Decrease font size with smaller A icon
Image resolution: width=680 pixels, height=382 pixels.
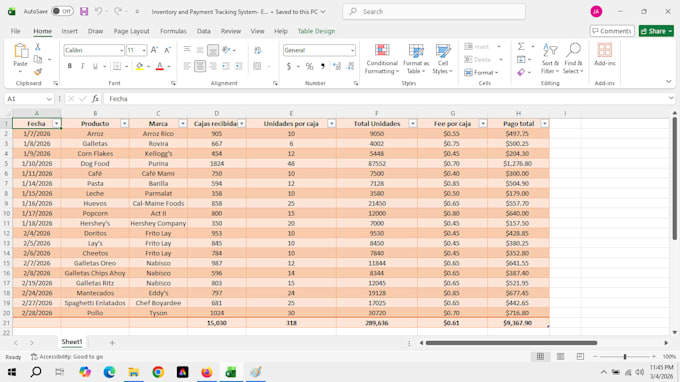point(167,50)
